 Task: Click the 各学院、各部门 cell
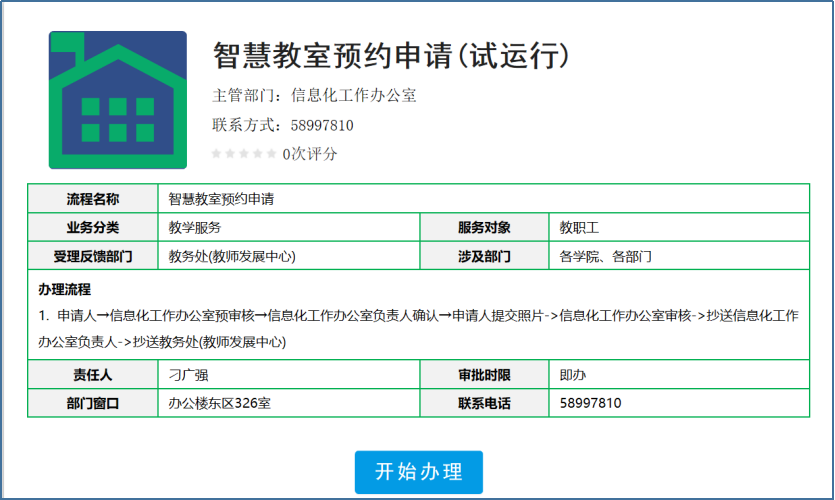(606, 256)
